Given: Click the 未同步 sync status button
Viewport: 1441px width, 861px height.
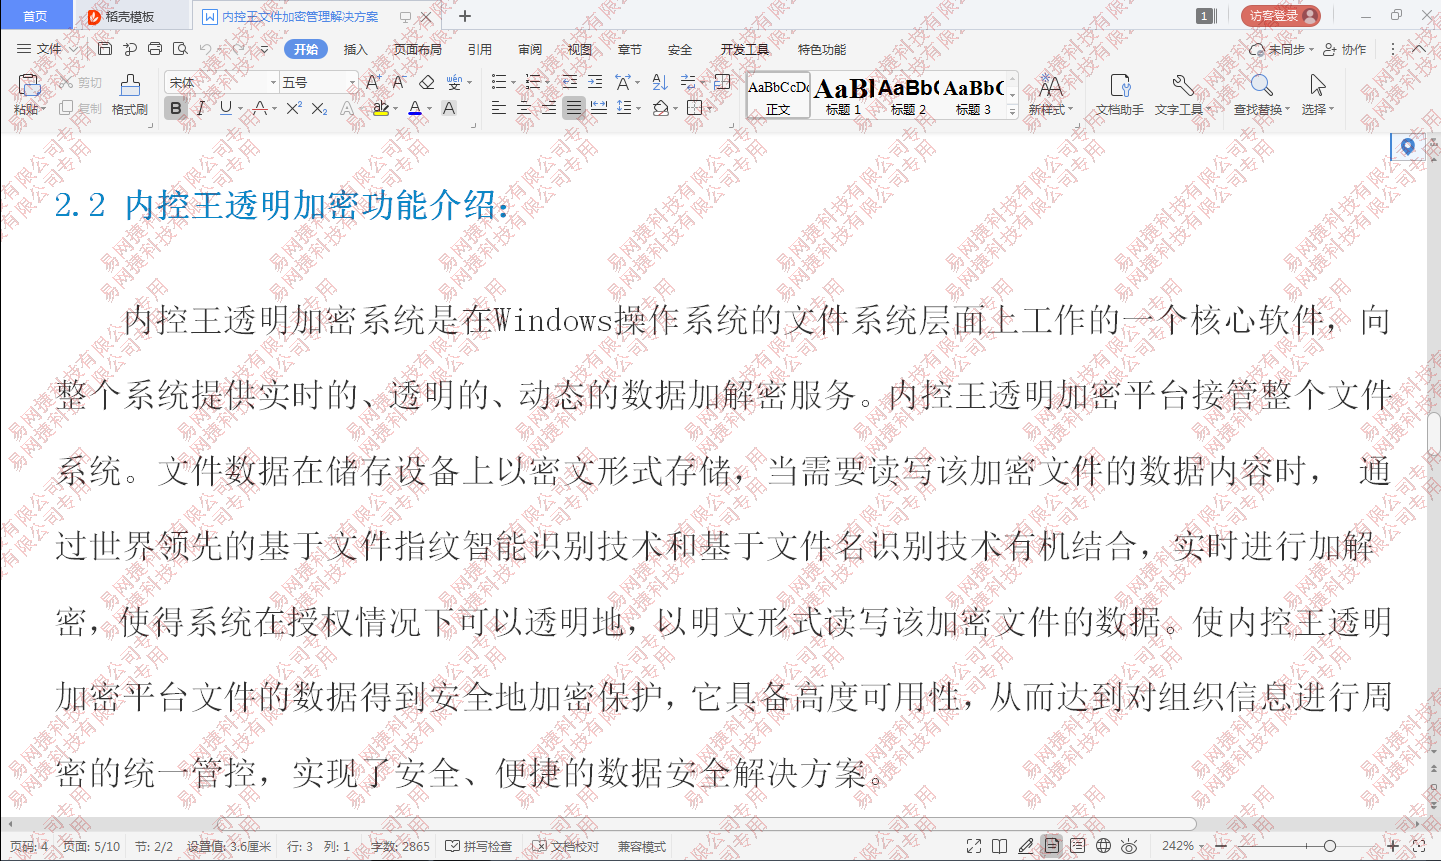Looking at the screenshot, I should pos(1281,49).
